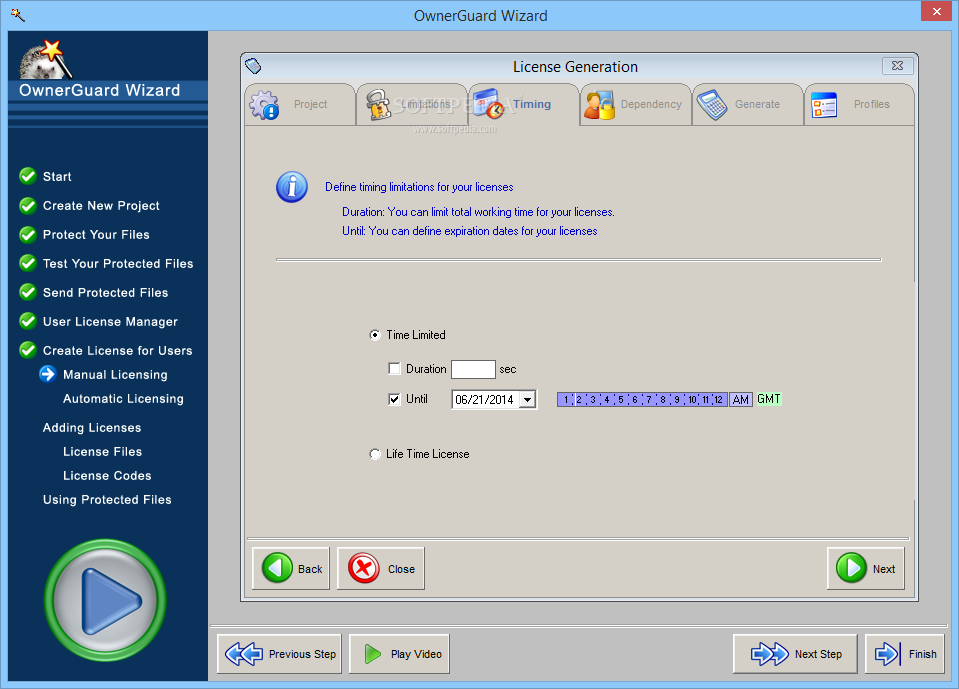Screen dimensions: 959x689
Task: Switch to the Project tab
Action: click(x=300, y=105)
